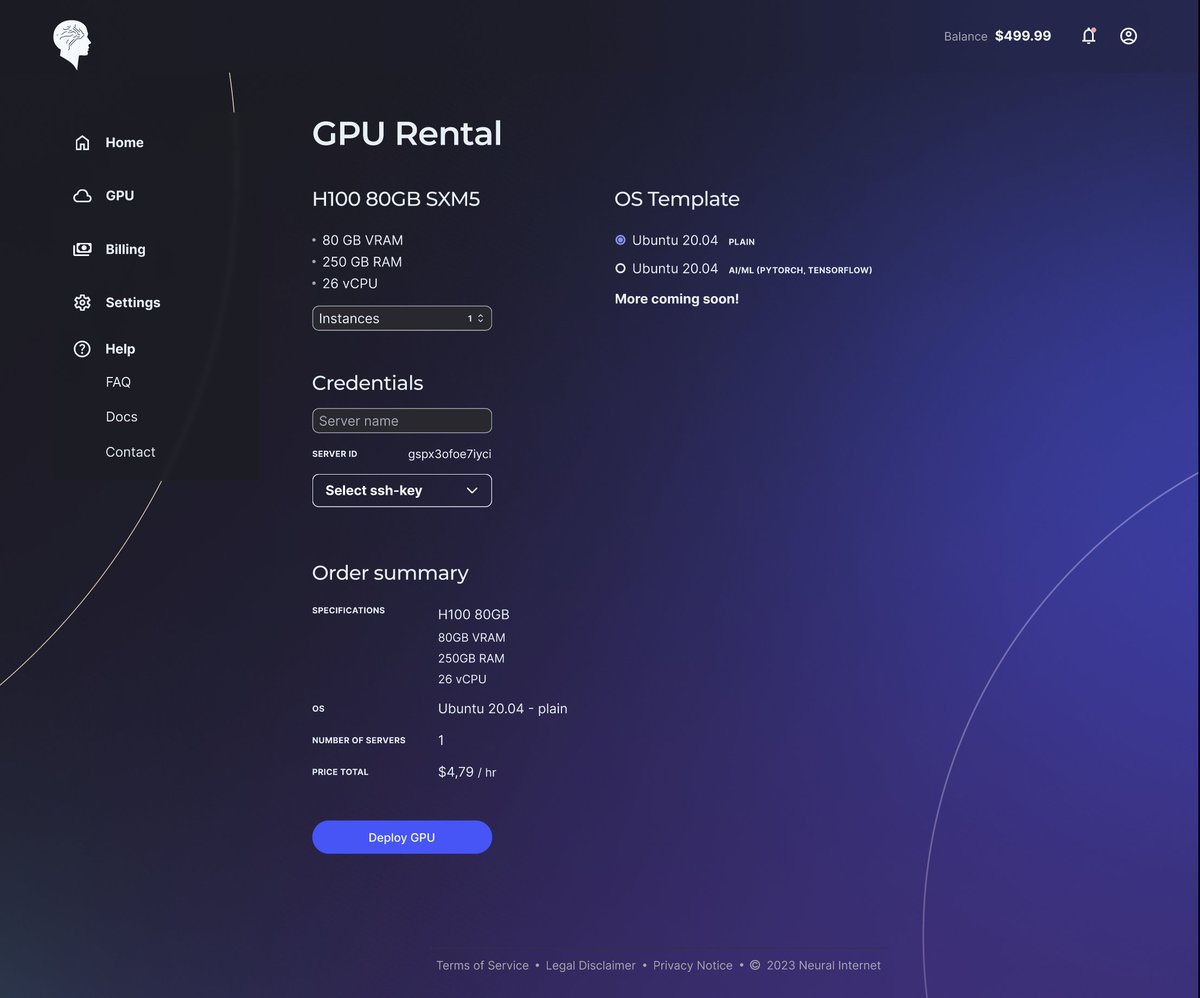
Task: Click the price total $4,79 / hr
Action: coord(467,772)
